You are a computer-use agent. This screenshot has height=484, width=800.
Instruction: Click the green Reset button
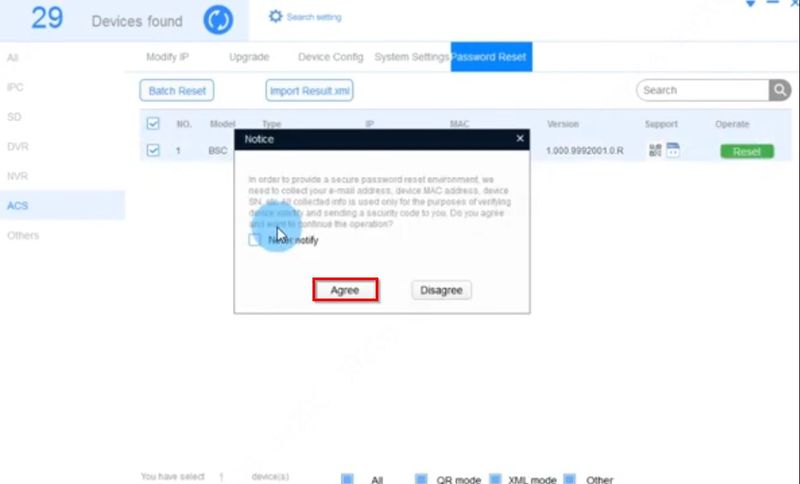(746, 151)
